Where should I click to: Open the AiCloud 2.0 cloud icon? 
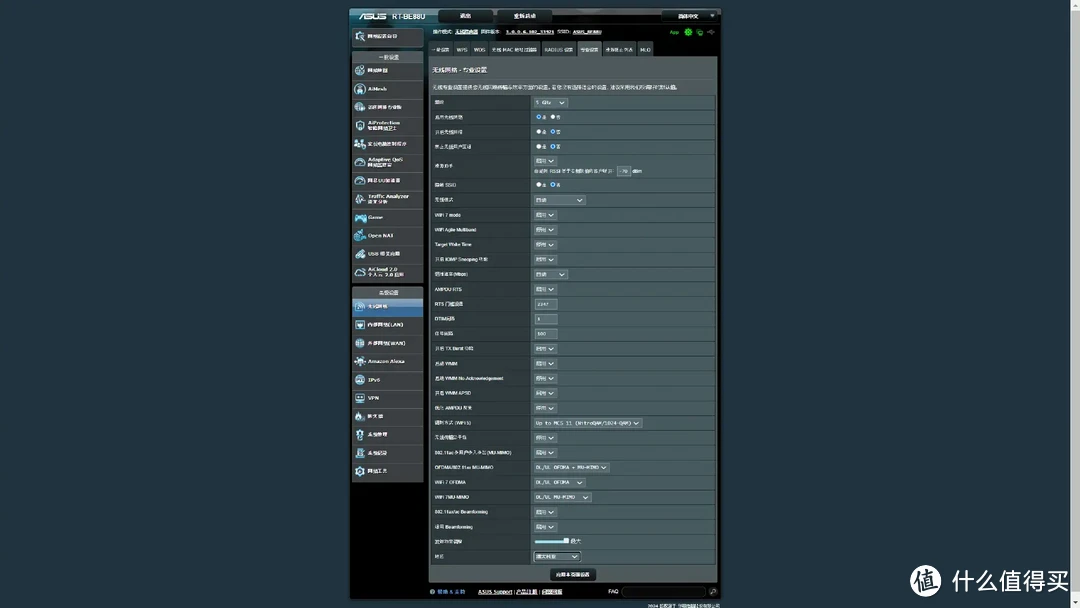tap(360, 273)
